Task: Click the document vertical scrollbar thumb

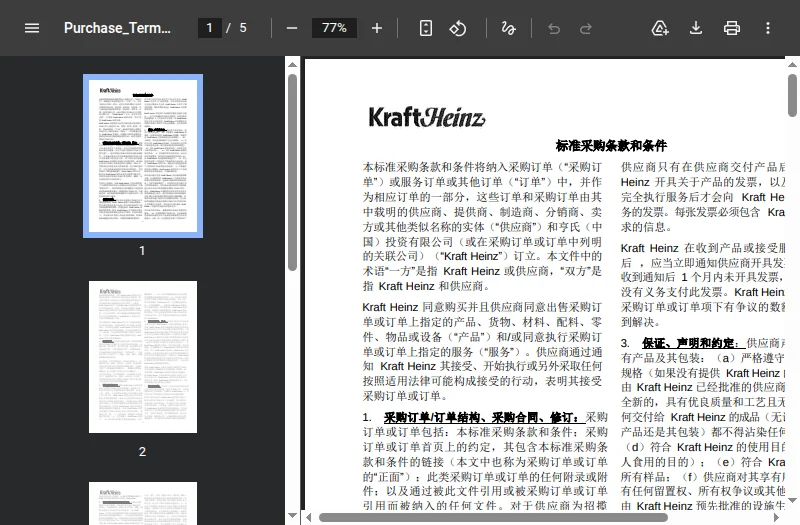Action: point(792,95)
